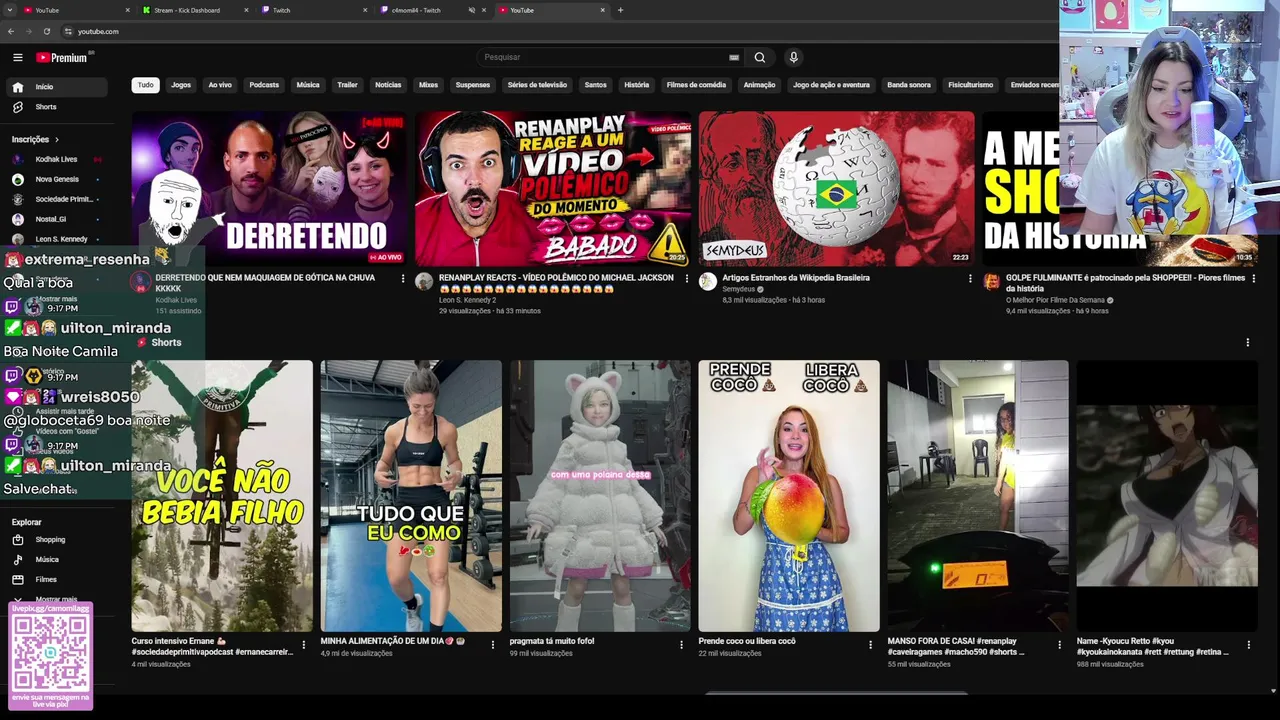Open options menu for Artigos Estranhos da Wikipedia video
Screen dimensions: 1280x720
pos(969,279)
